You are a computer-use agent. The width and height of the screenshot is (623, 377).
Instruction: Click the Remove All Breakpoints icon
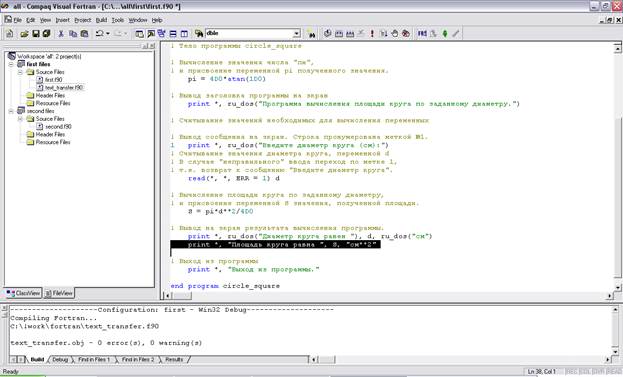point(406,34)
